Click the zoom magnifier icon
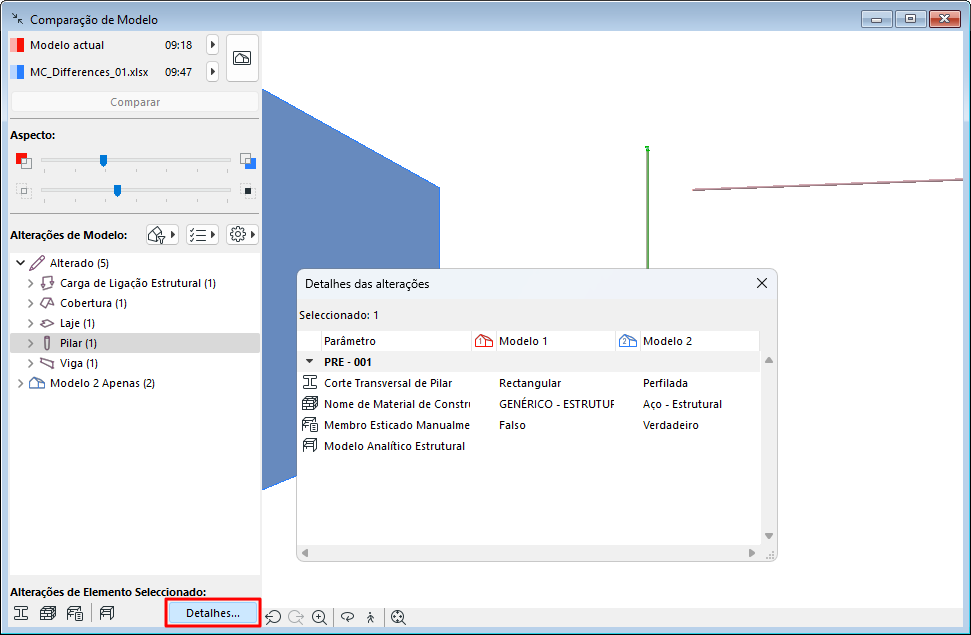 [320, 617]
